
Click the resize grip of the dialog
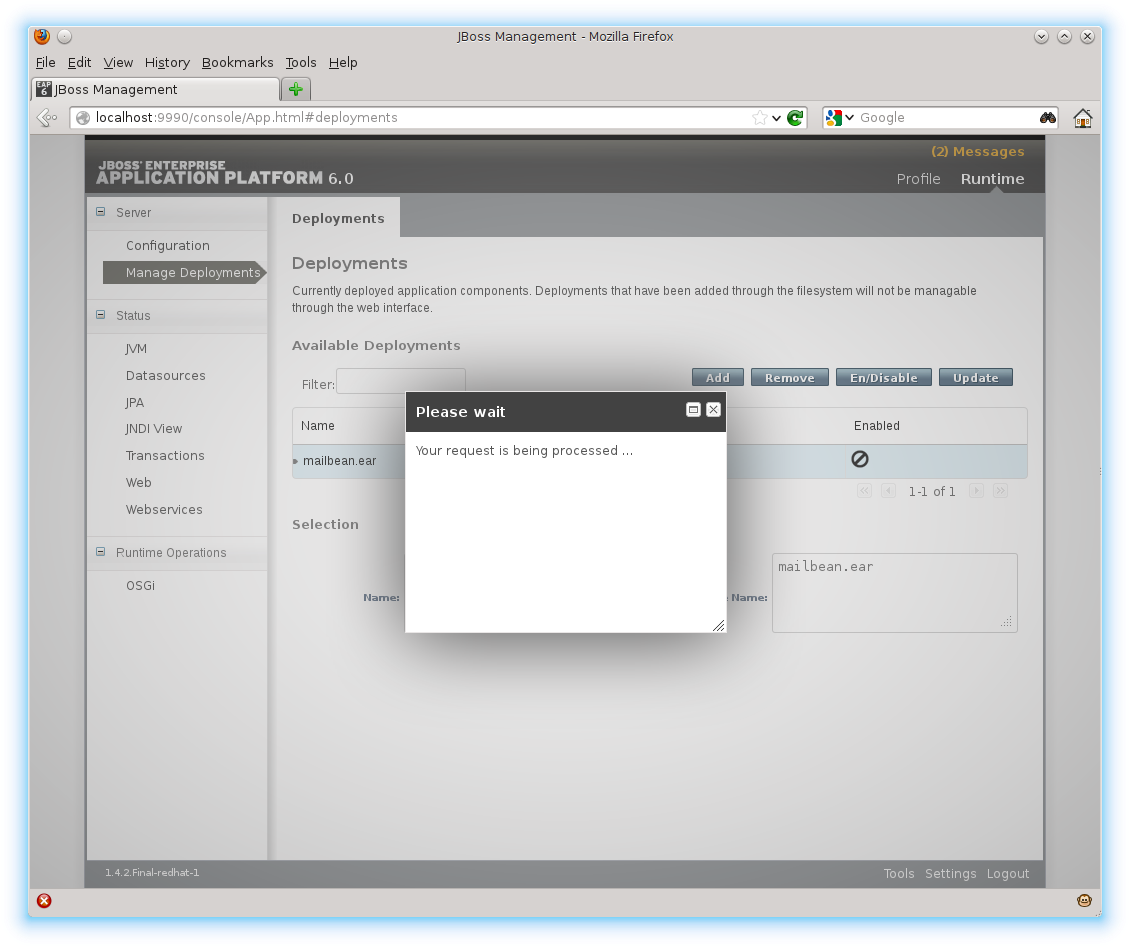[x=719, y=626]
